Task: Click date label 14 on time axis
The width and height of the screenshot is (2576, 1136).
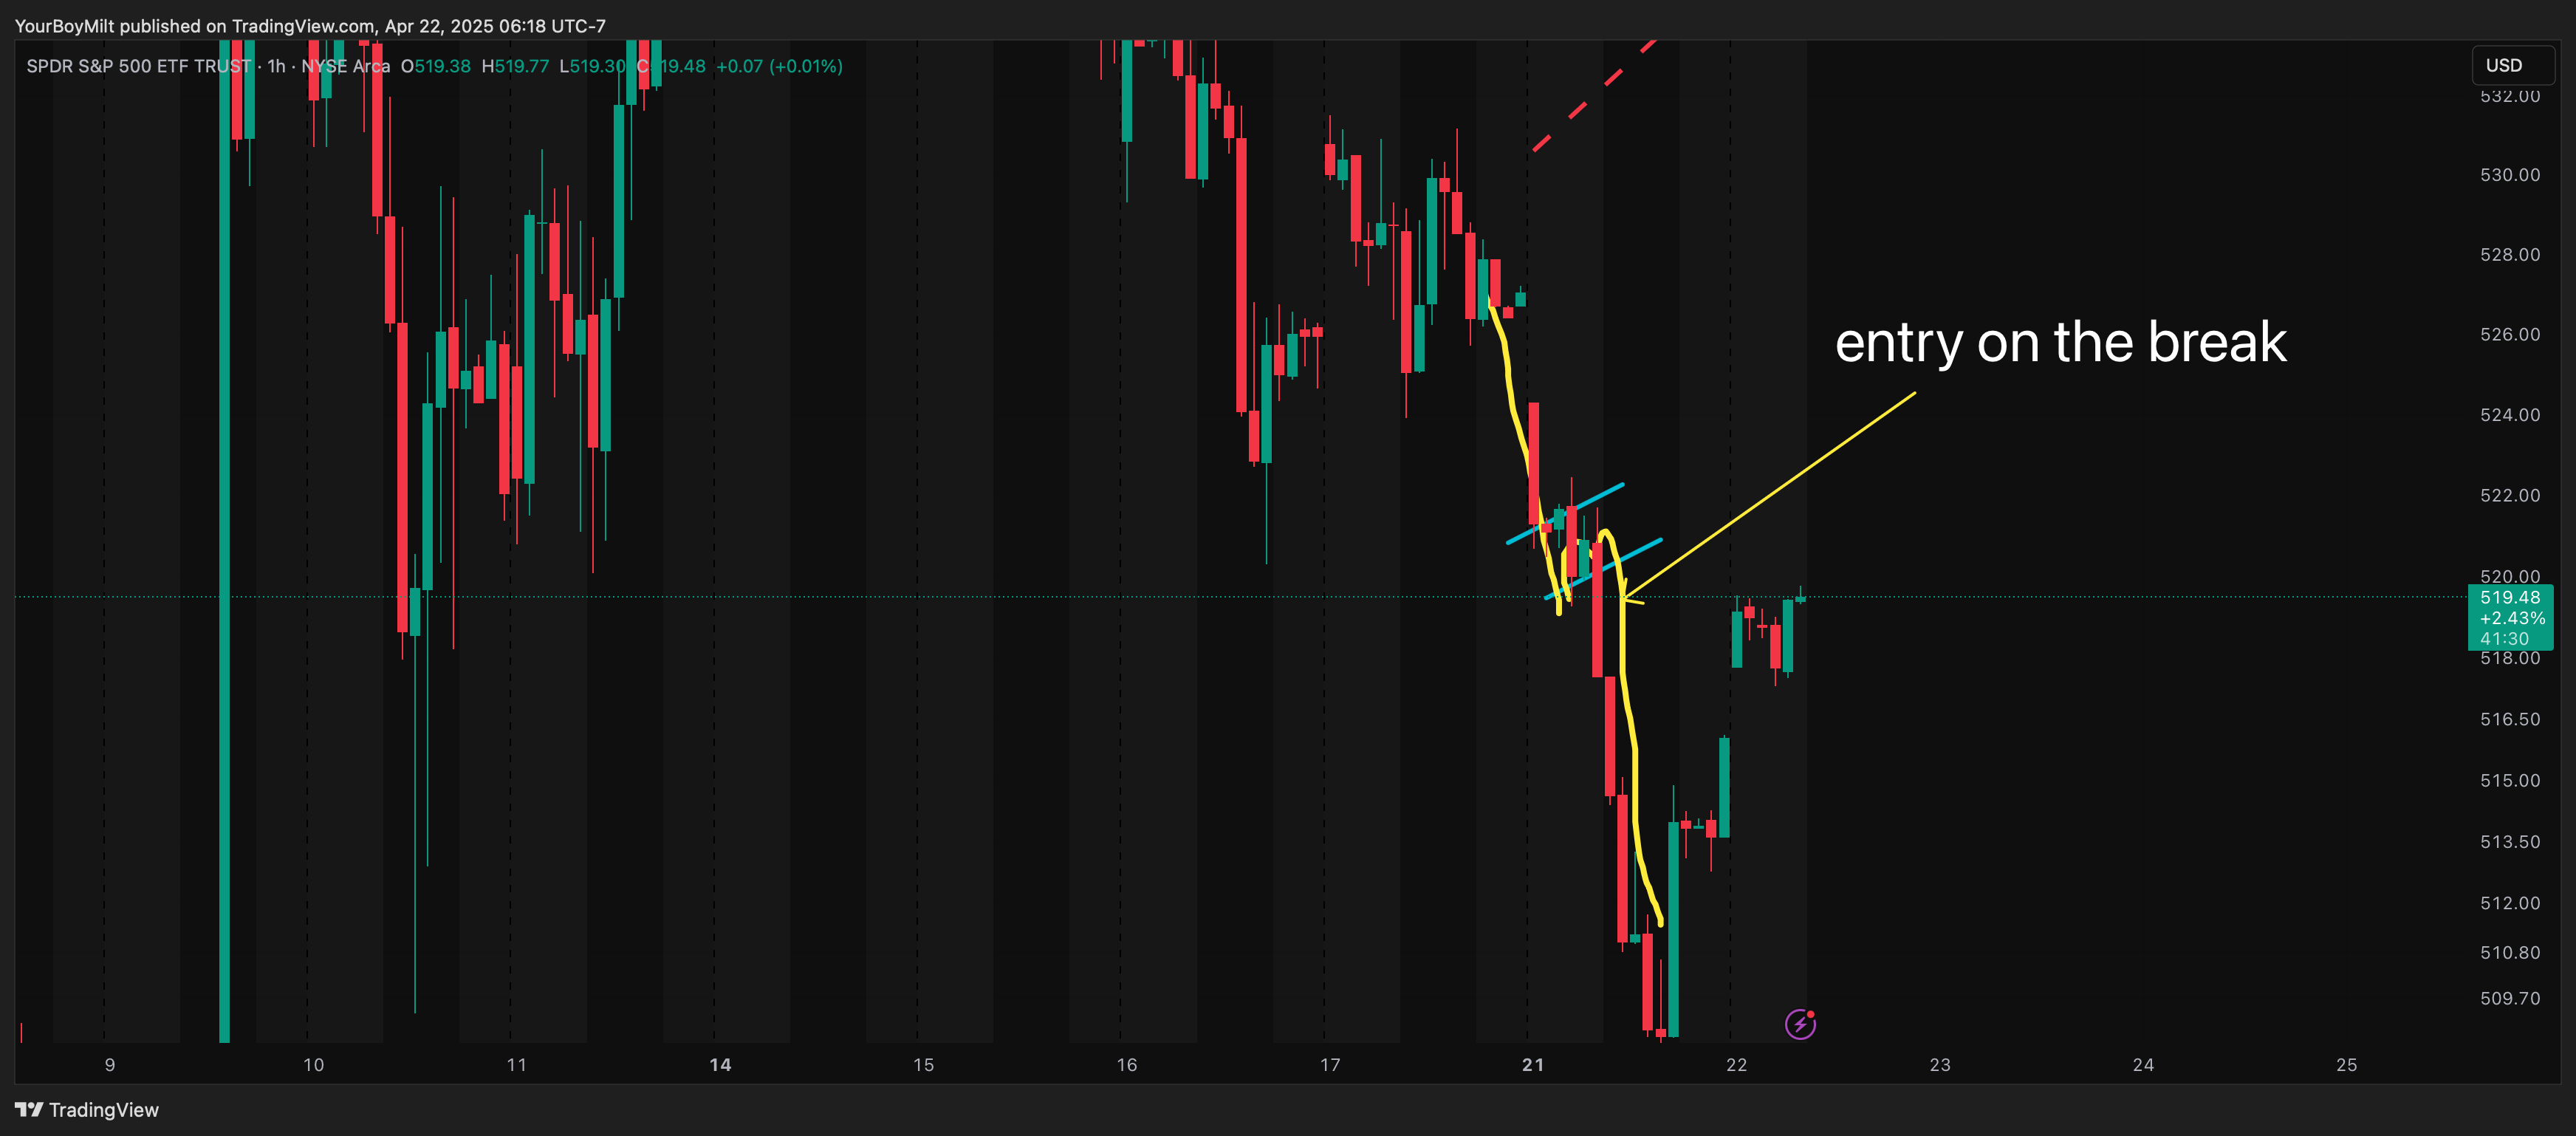Action: click(x=720, y=1065)
